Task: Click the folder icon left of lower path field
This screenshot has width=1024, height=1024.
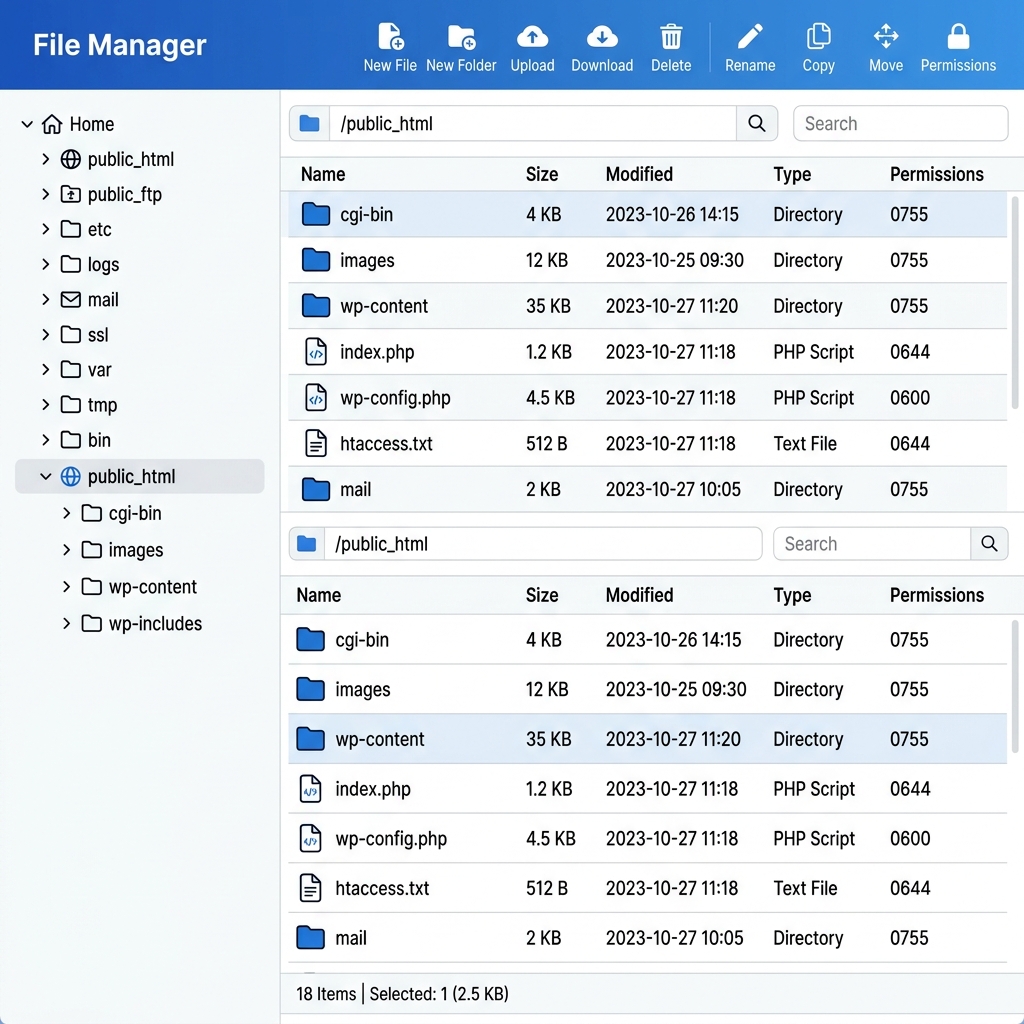Action: (x=306, y=544)
